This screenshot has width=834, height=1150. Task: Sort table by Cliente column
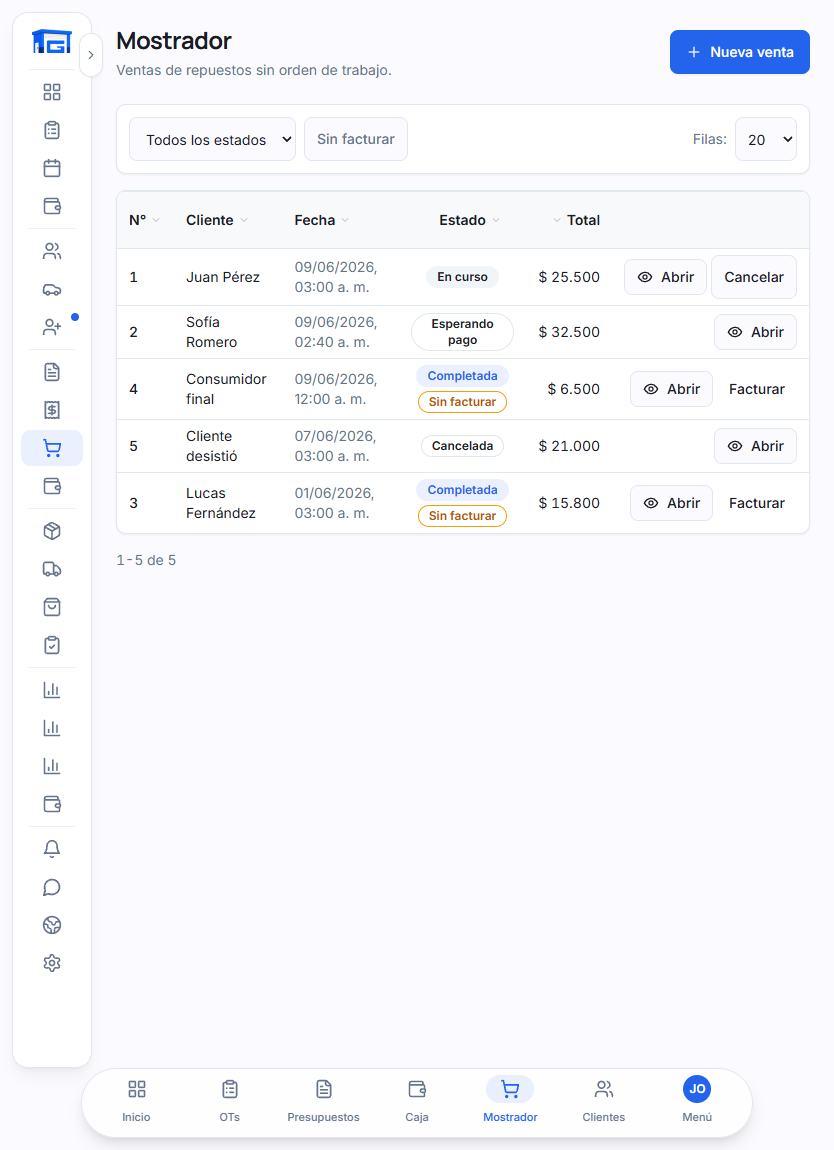click(x=217, y=220)
